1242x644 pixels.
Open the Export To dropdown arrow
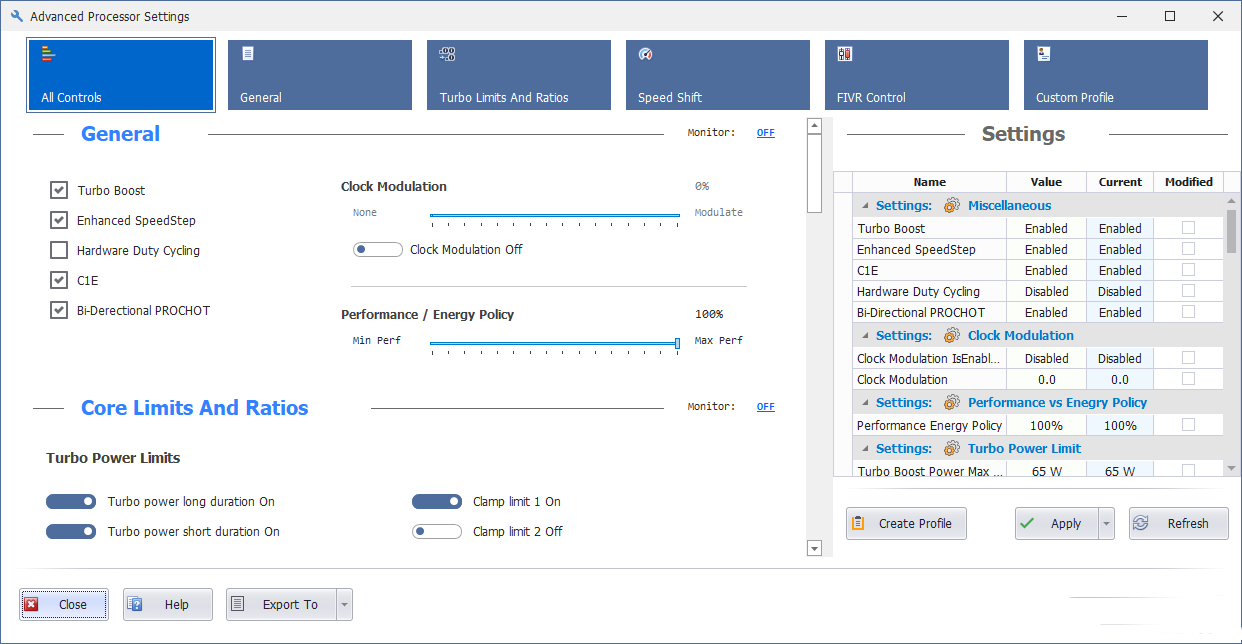pyautogui.click(x=344, y=603)
